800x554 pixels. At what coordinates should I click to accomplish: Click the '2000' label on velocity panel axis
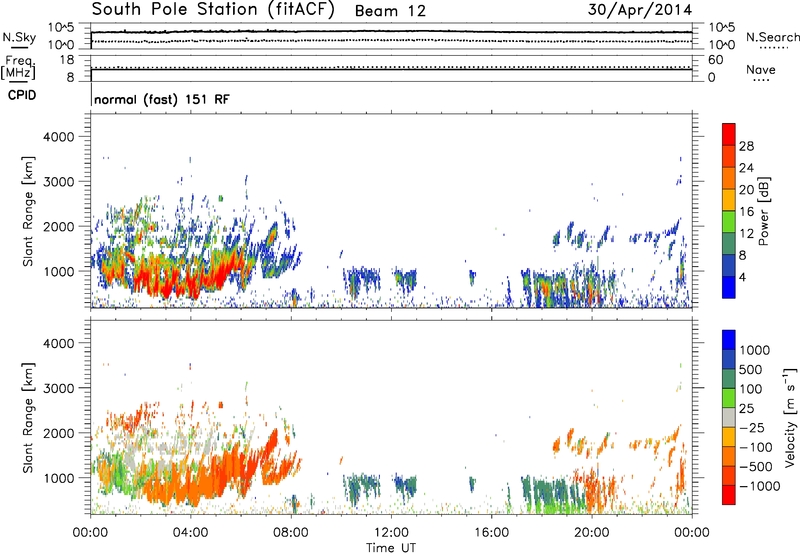[x=58, y=433]
